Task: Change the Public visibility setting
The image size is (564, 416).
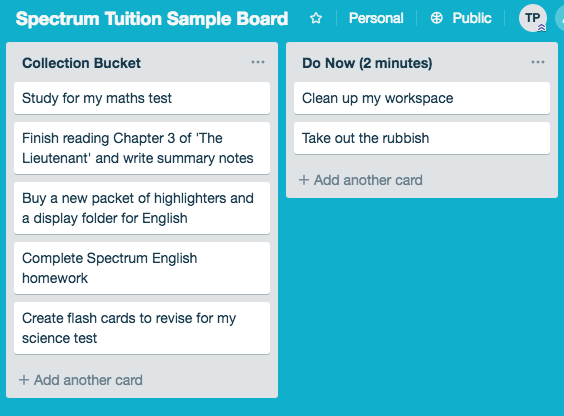Action: point(461,18)
